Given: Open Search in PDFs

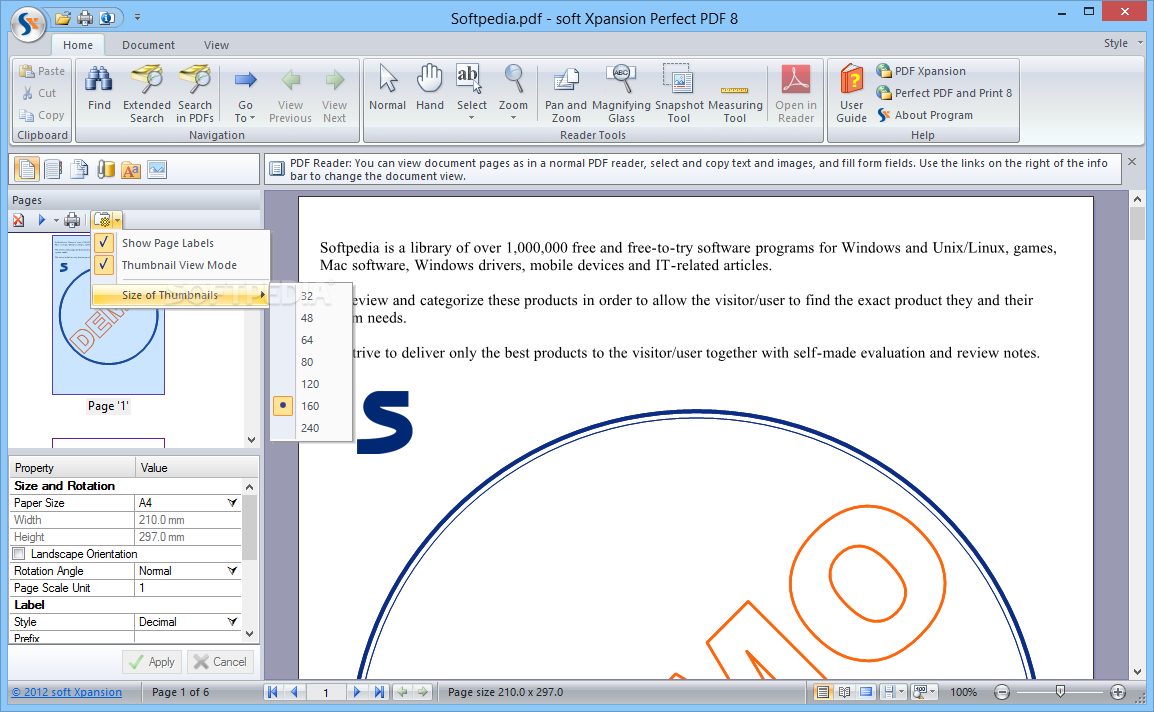Looking at the screenshot, I should 194,94.
